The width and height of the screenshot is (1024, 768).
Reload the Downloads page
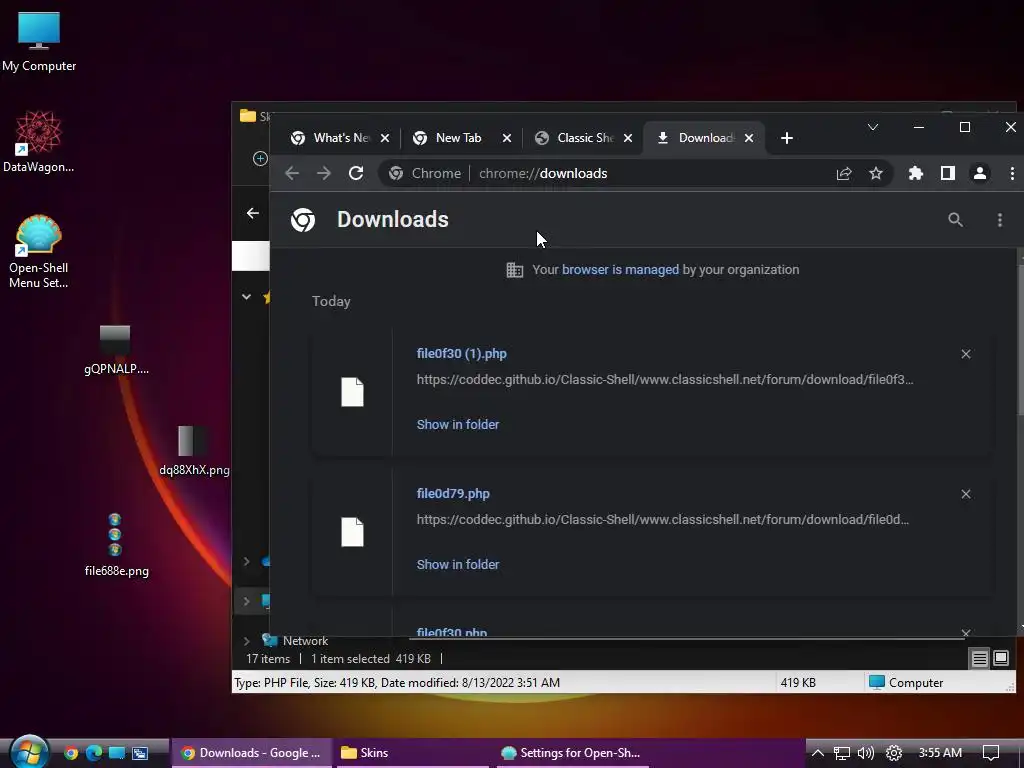[356, 173]
